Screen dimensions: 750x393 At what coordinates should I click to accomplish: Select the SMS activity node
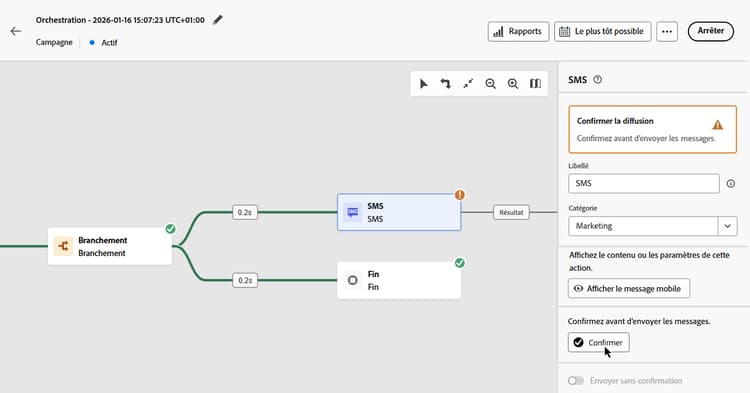point(399,212)
